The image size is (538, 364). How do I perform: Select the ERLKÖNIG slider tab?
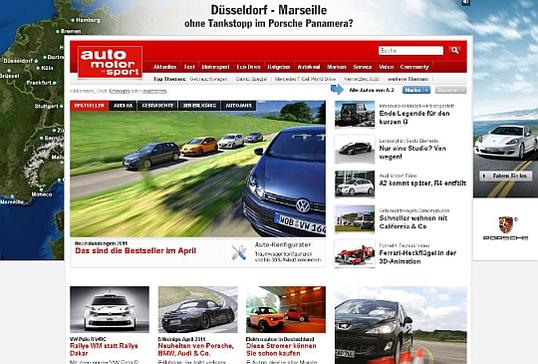tap(199, 106)
